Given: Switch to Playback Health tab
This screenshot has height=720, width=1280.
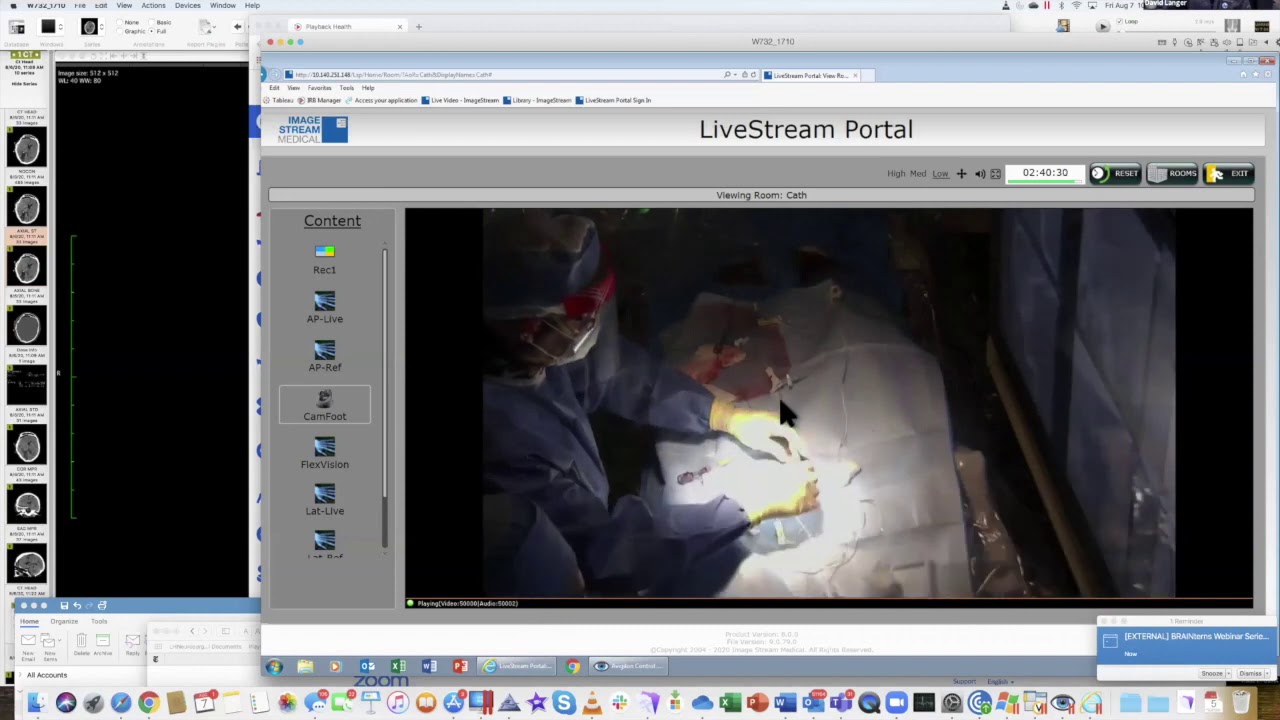Looking at the screenshot, I should [x=349, y=27].
